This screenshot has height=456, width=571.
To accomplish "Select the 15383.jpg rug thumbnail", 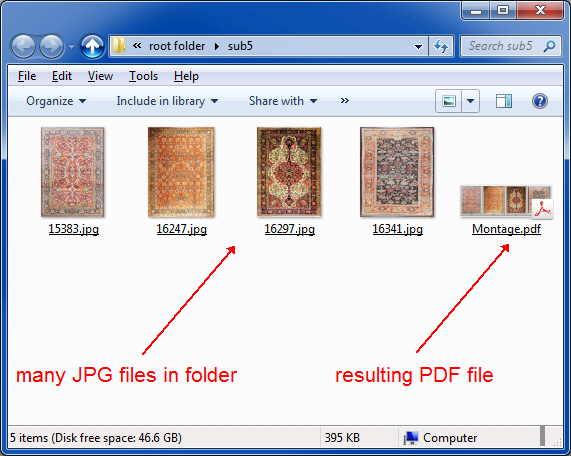I will (72, 172).
